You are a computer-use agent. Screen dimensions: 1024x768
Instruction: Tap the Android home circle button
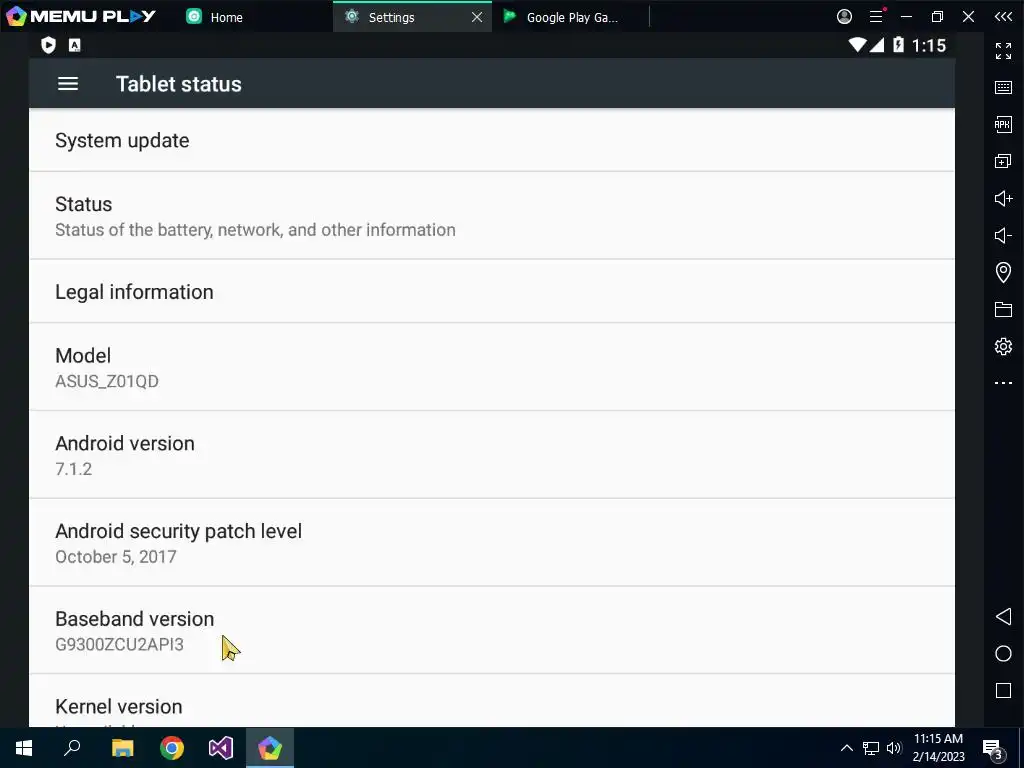1003,654
